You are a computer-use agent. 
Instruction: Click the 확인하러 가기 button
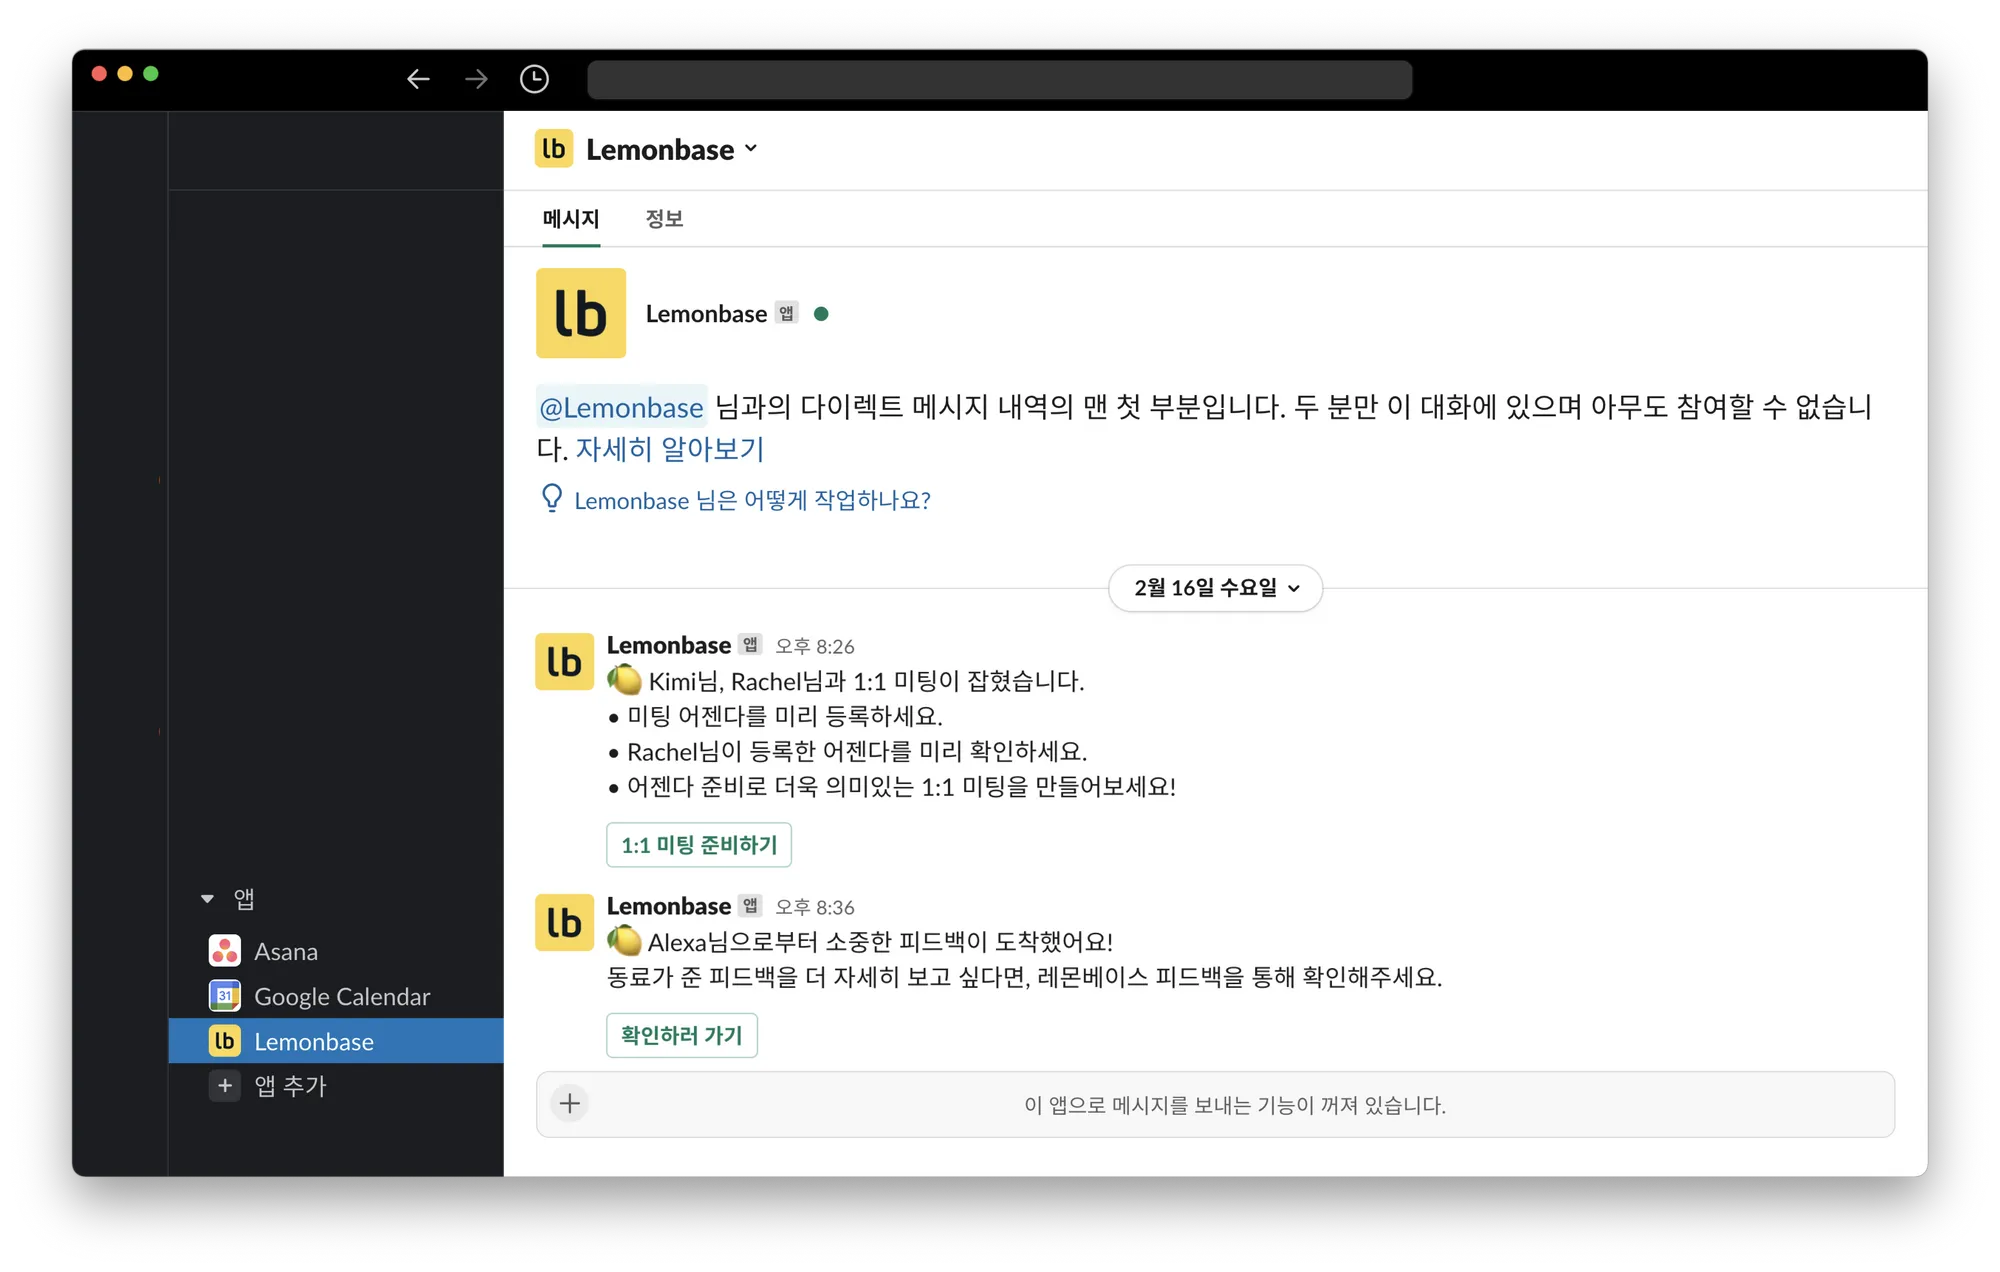click(x=682, y=1035)
